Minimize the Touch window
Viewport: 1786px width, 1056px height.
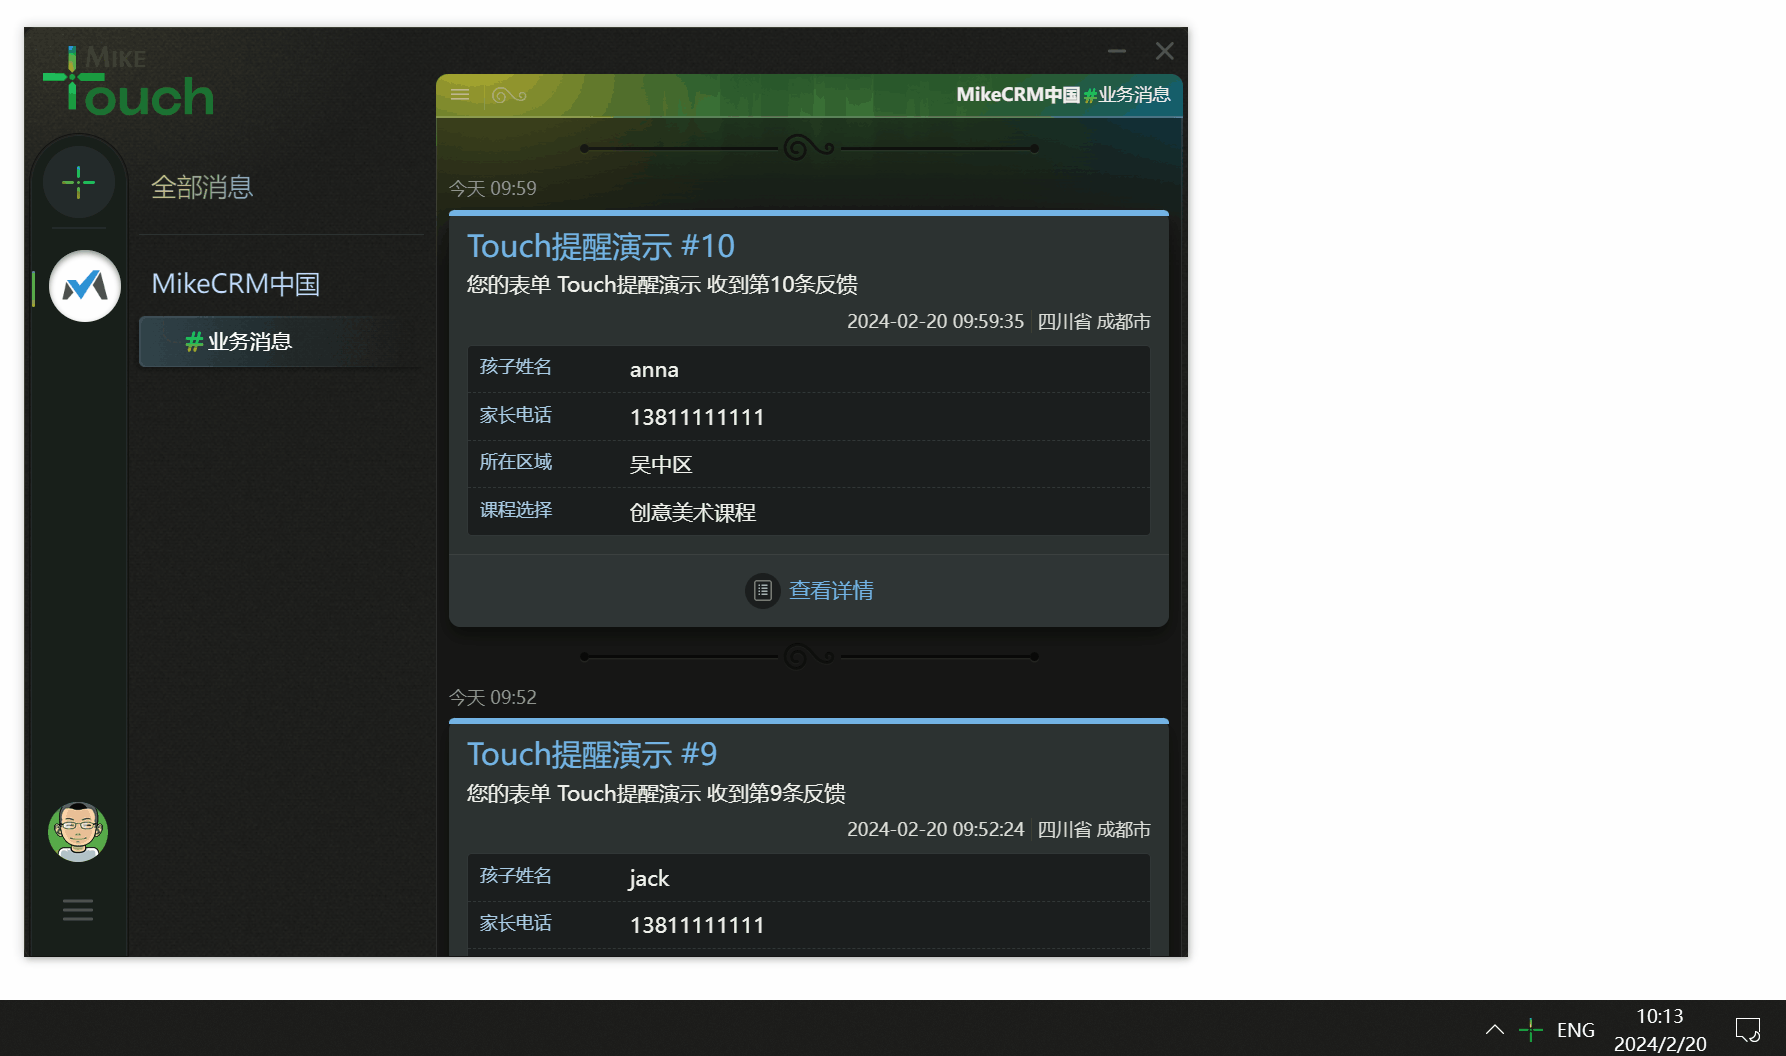click(1117, 50)
